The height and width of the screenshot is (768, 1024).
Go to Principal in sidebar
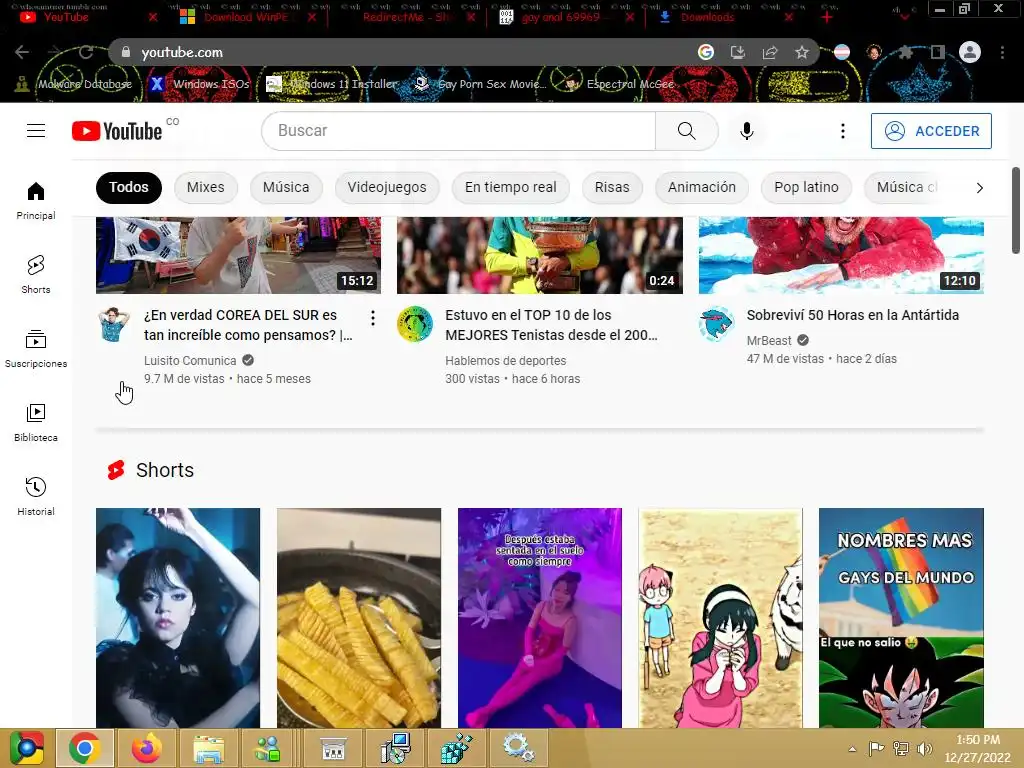point(36,200)
